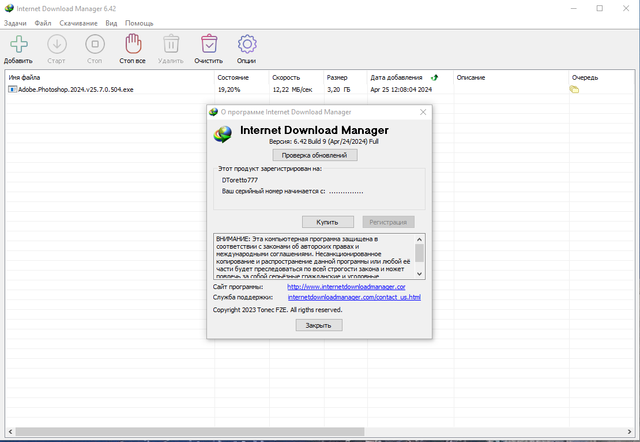640x442 pixels.
Task: Click the yellow queue icon in Очередь column
Action: 574,89
